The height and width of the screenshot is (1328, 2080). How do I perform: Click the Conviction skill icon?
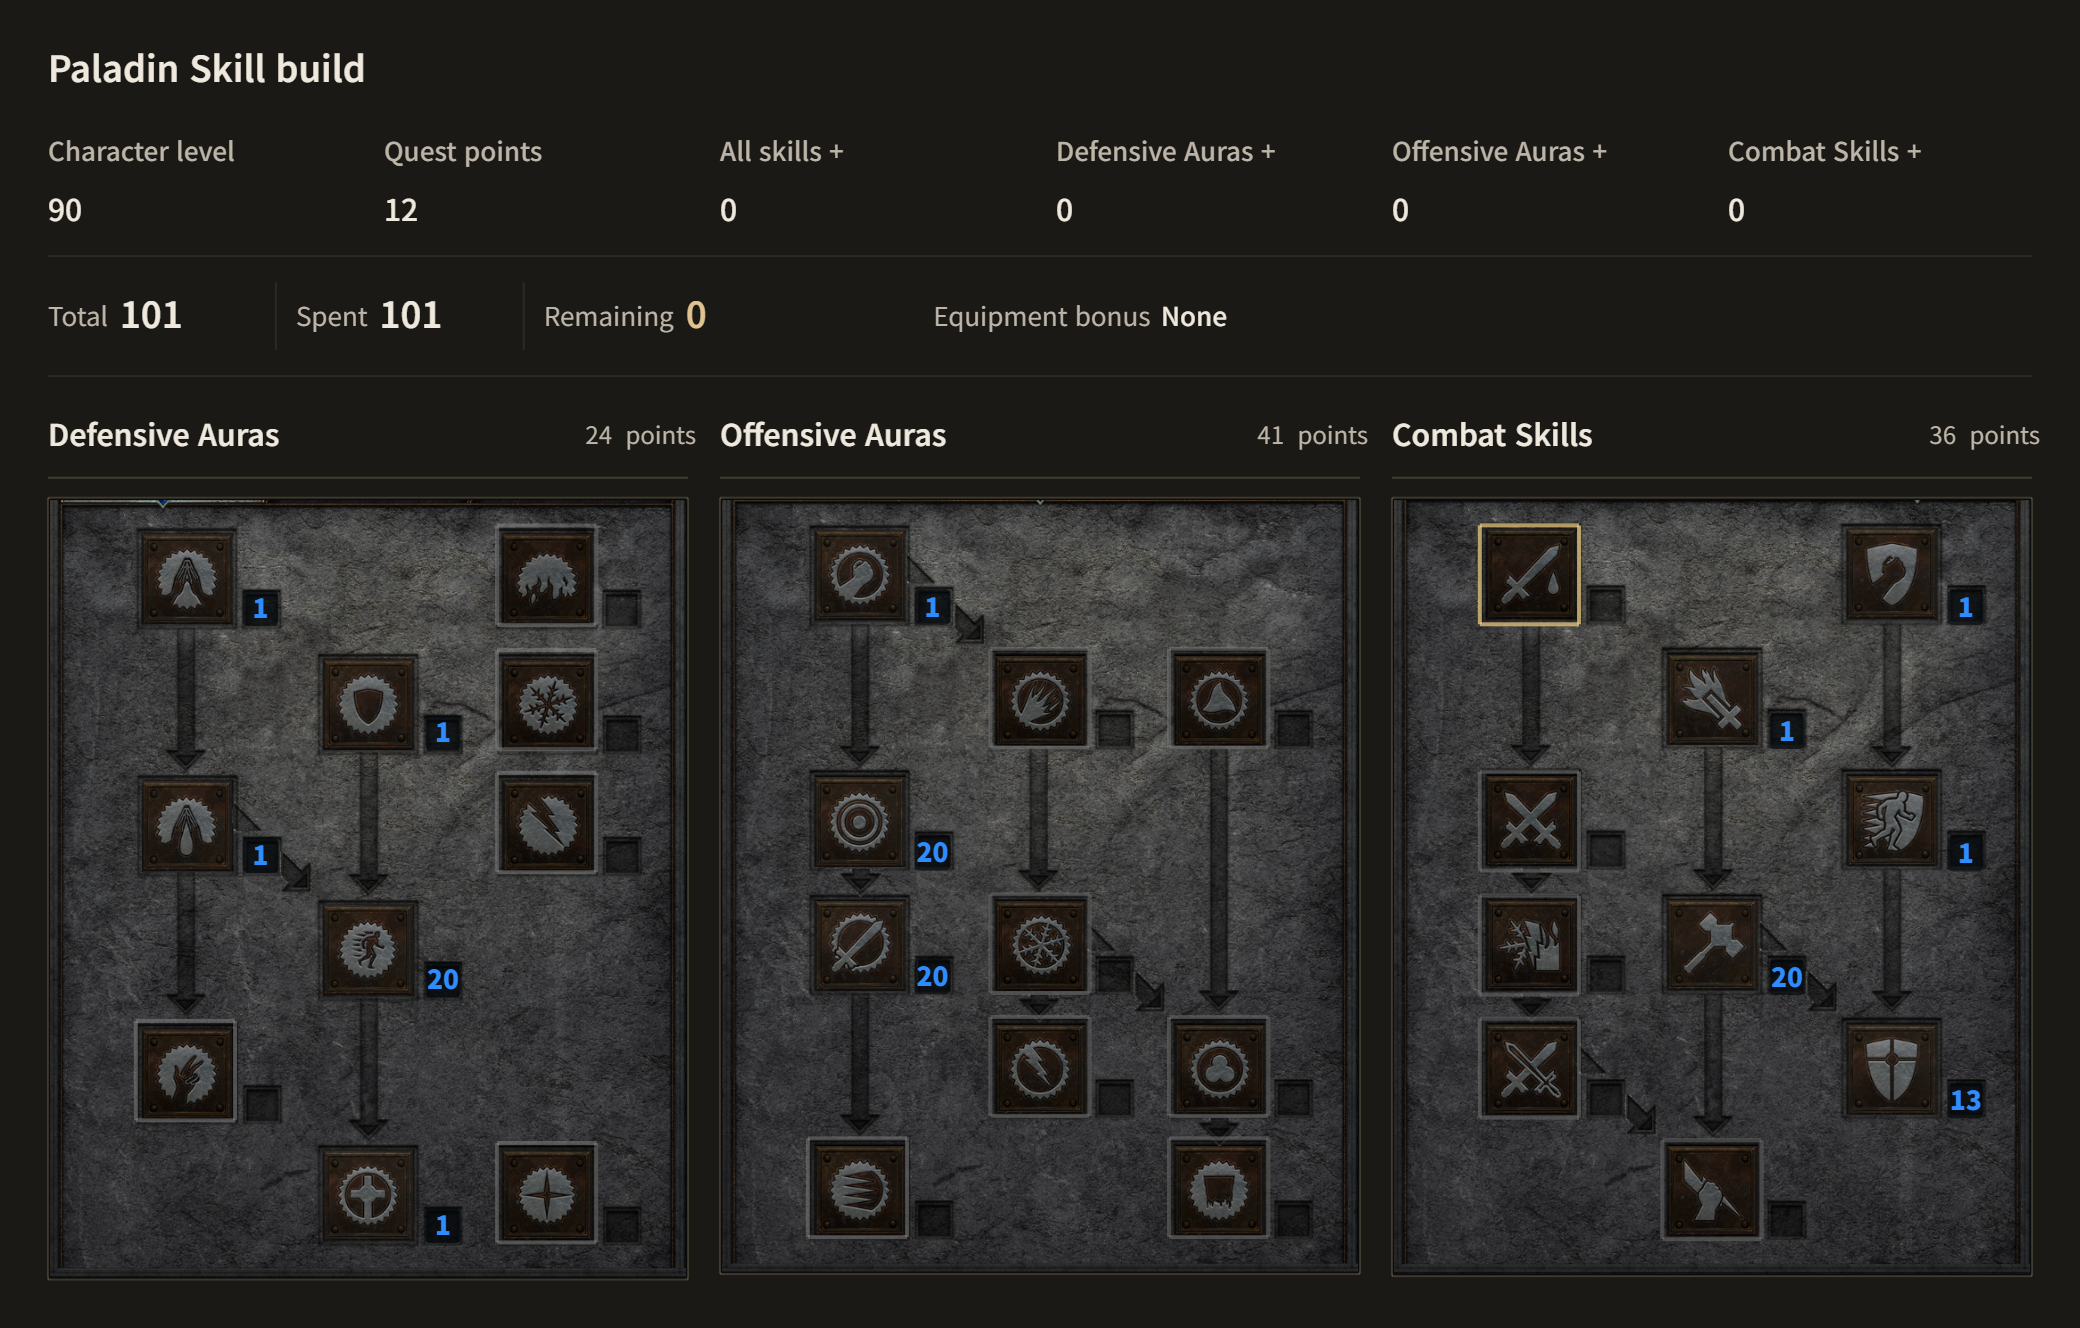pos(1219,1189)
